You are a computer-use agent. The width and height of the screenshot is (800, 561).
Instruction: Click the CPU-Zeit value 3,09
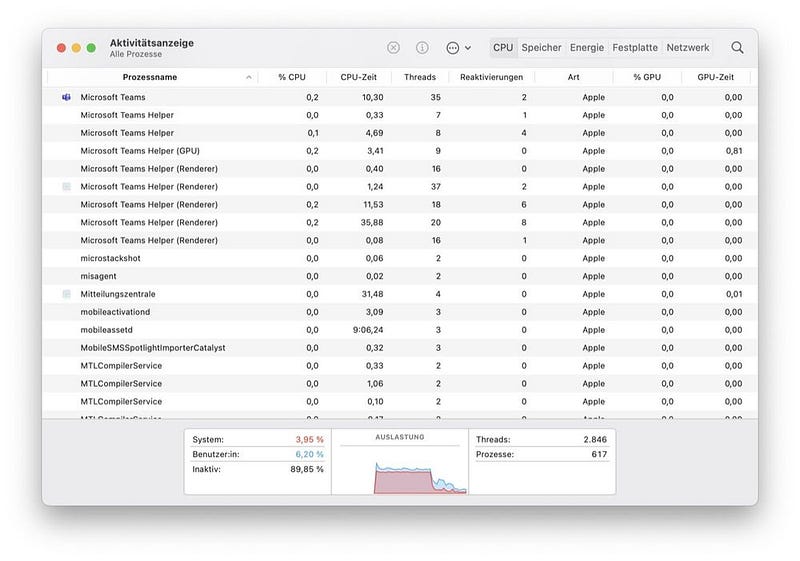[x=374, y=312]
